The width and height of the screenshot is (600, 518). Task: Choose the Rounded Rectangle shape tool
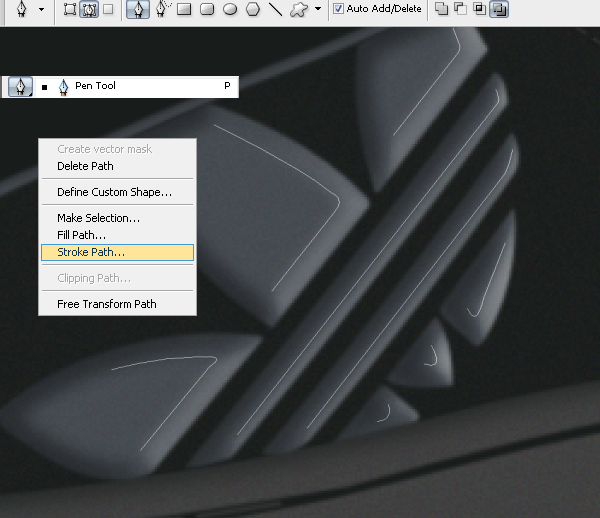(207, 9)
